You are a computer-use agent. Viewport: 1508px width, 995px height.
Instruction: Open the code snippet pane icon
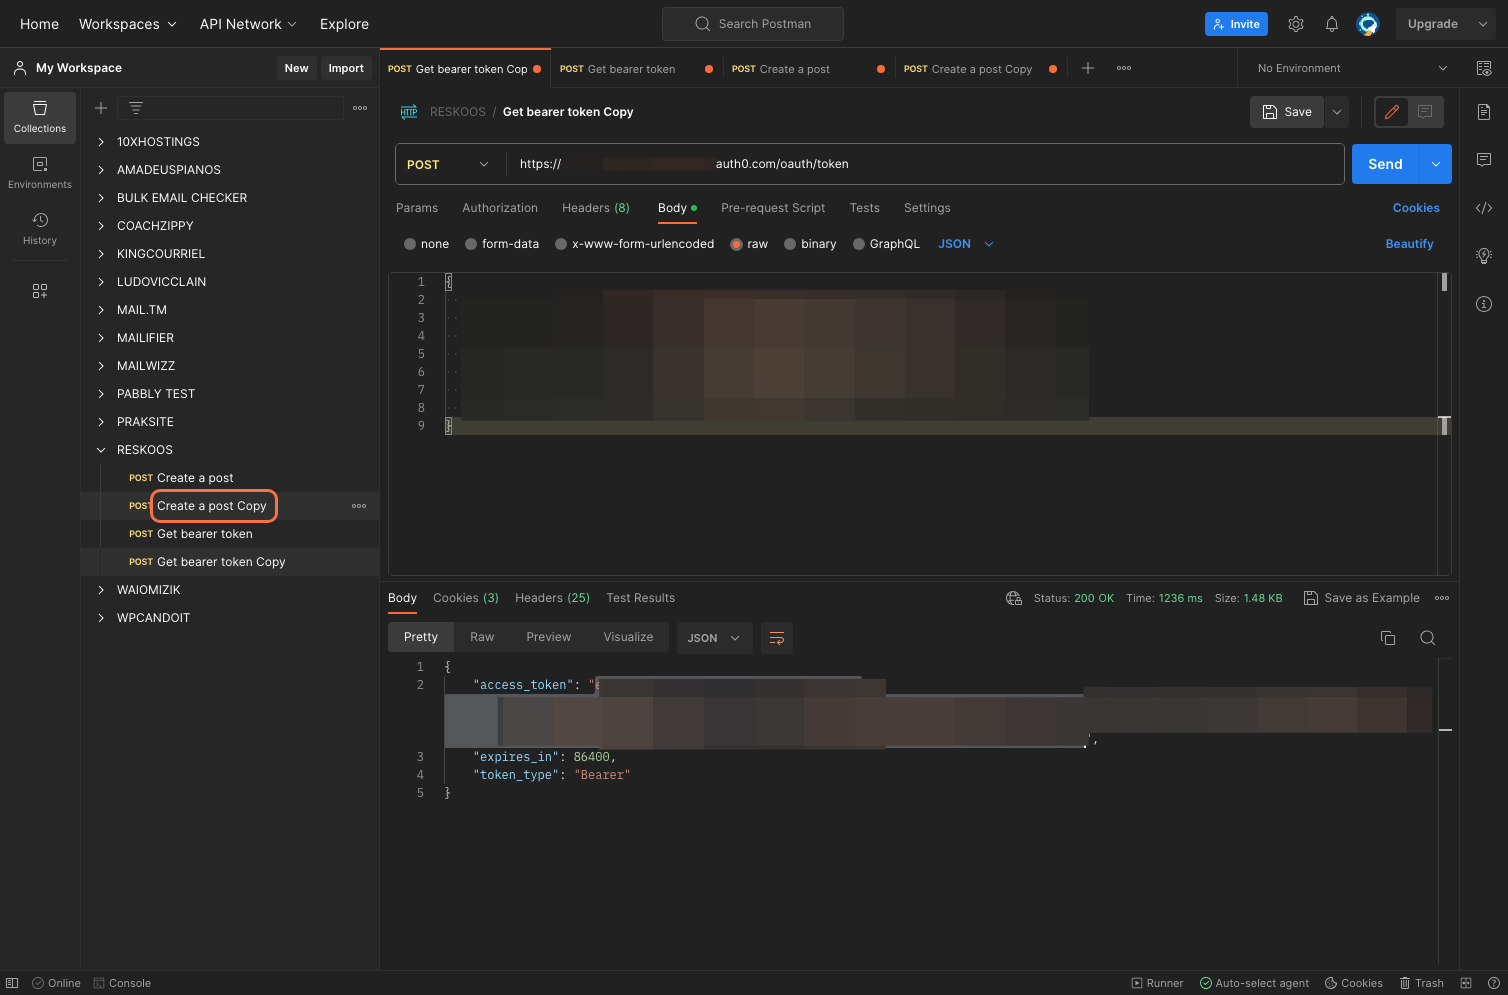[1484, 208]
